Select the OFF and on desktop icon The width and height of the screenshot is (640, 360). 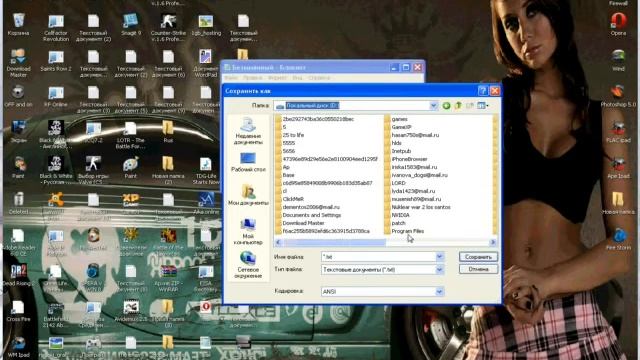[18, 96]
